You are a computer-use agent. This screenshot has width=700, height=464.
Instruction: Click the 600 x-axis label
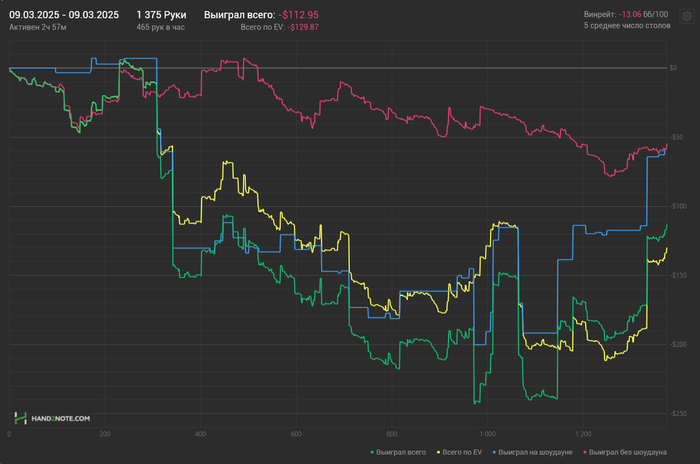tap(296, 434)
